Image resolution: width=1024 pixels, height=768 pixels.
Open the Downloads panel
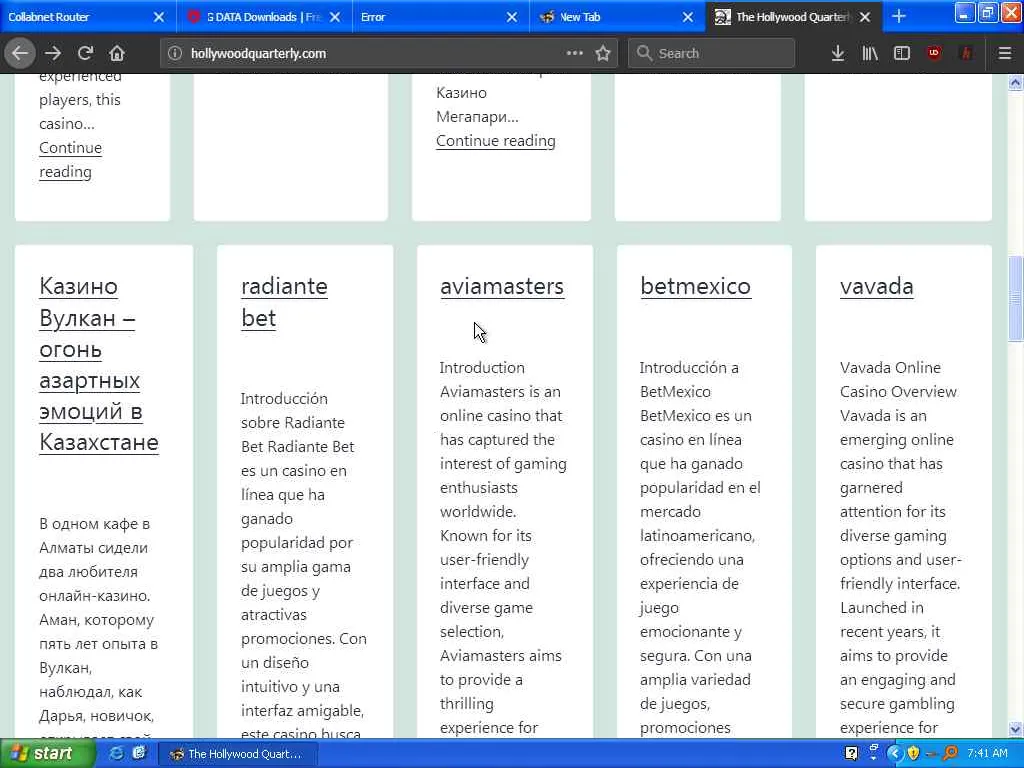click(837, 53)
